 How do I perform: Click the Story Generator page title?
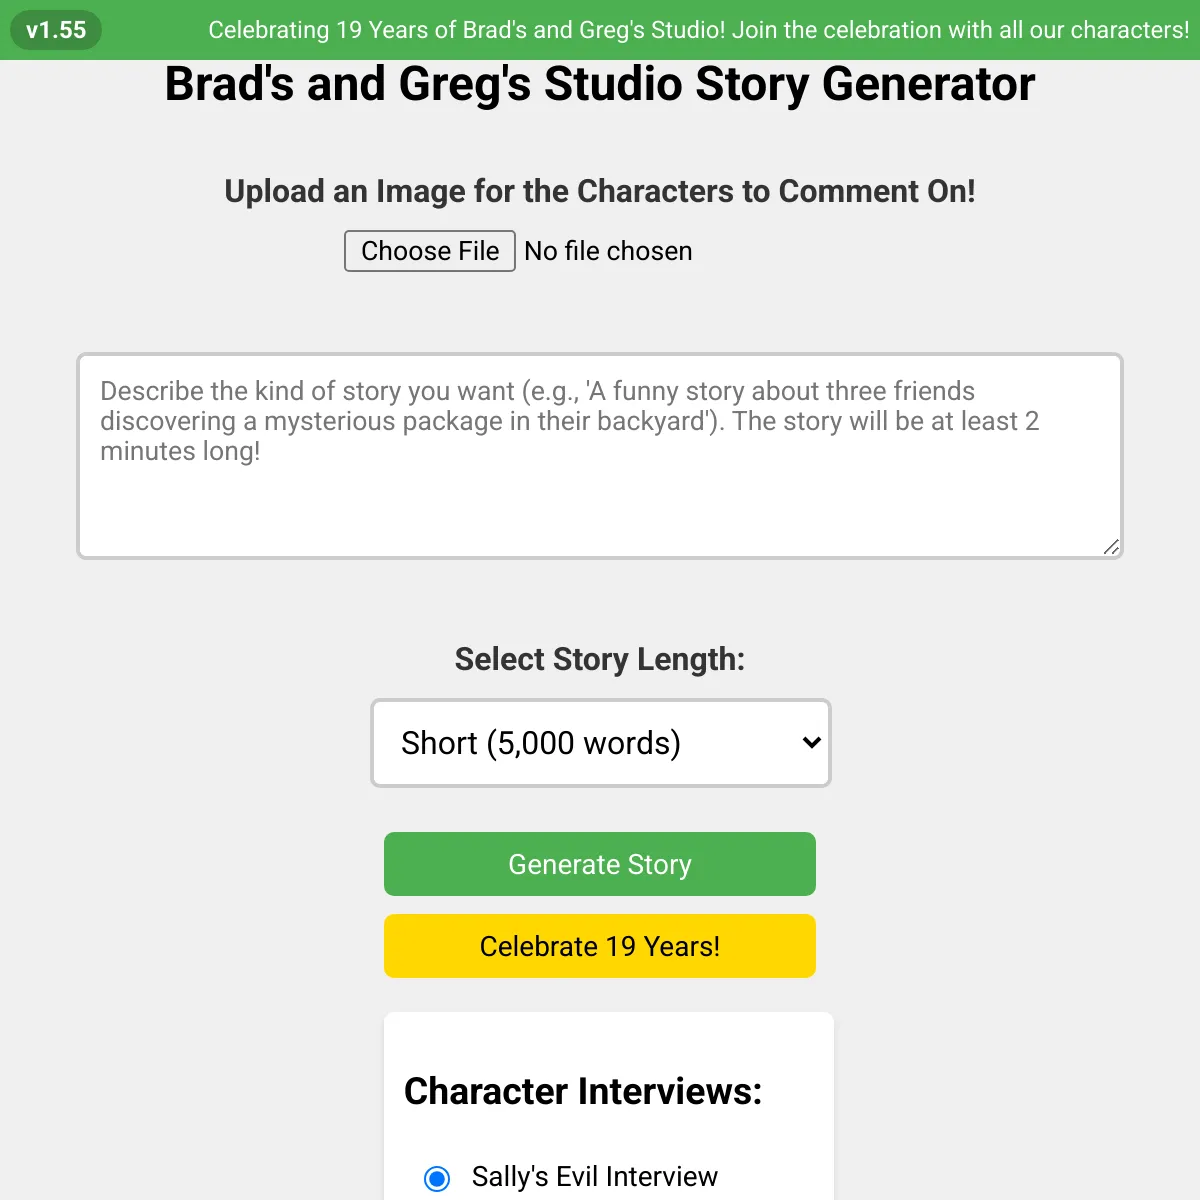[600, 84]
